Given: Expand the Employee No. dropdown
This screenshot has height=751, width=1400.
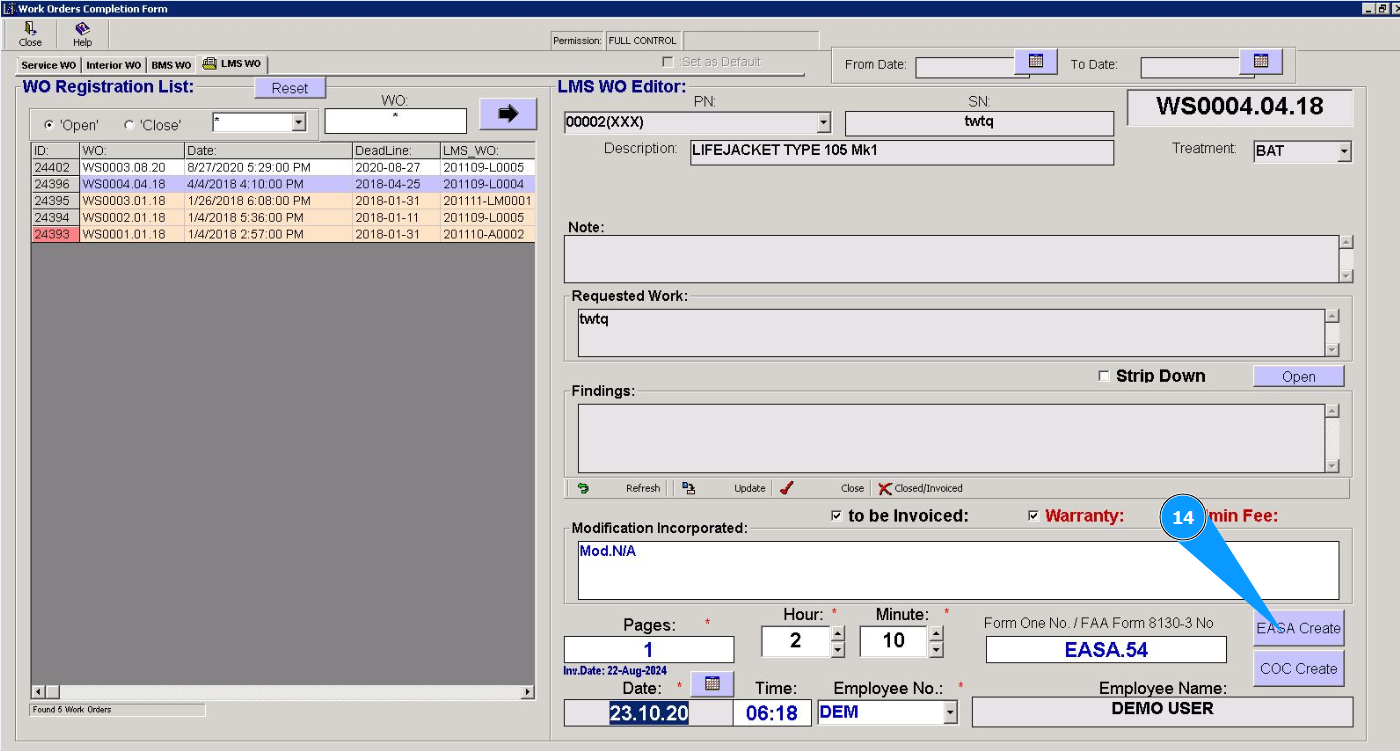Looking at the screenshot, I should point(950,713).
